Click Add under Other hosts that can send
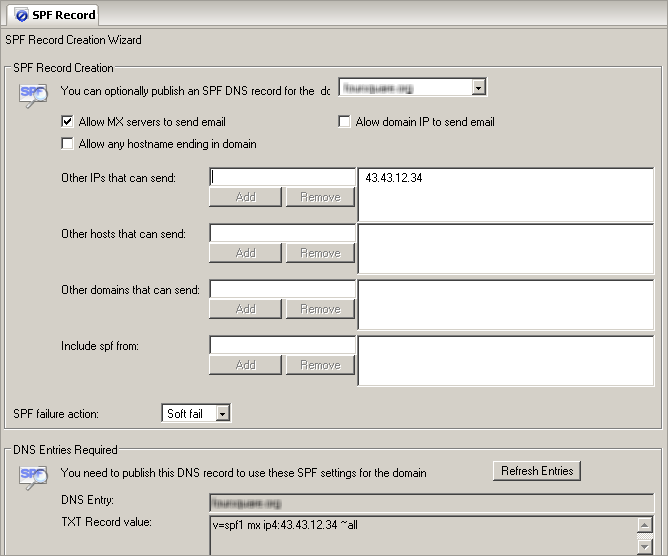The image size is (668, 556). 245,253
